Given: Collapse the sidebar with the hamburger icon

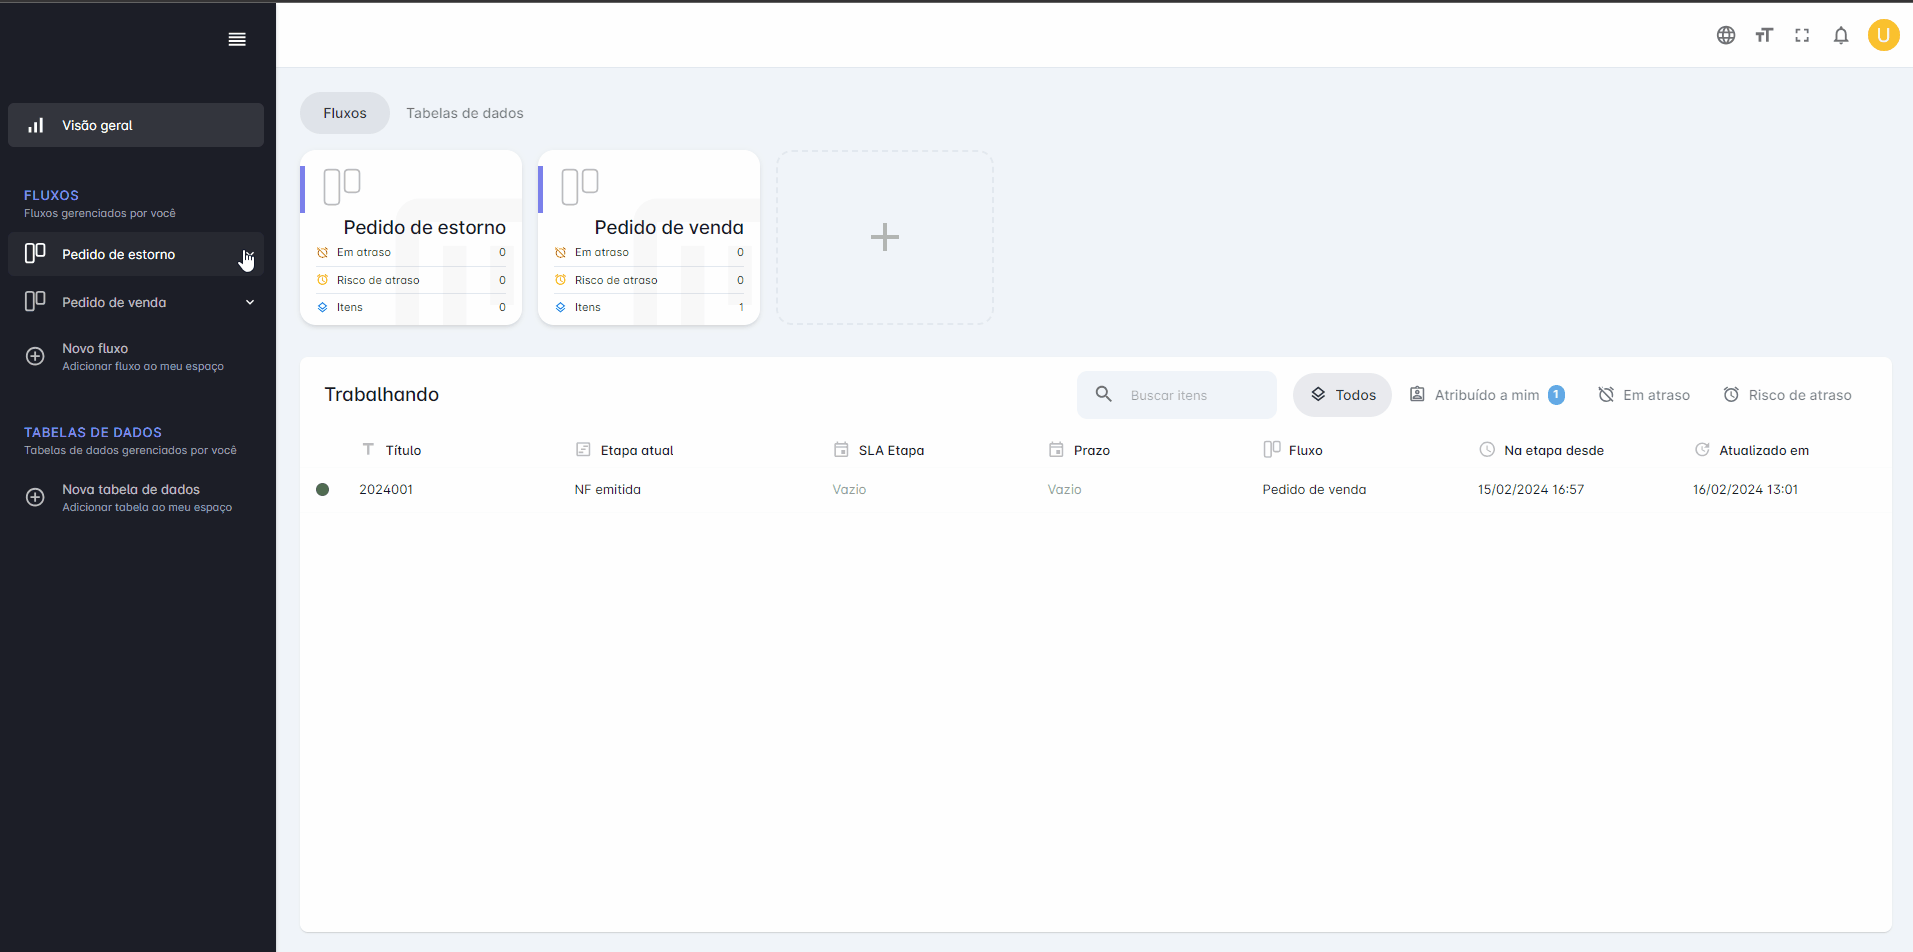Looking at the screenshot, I should pyautogui.click(x=237, y=39).
